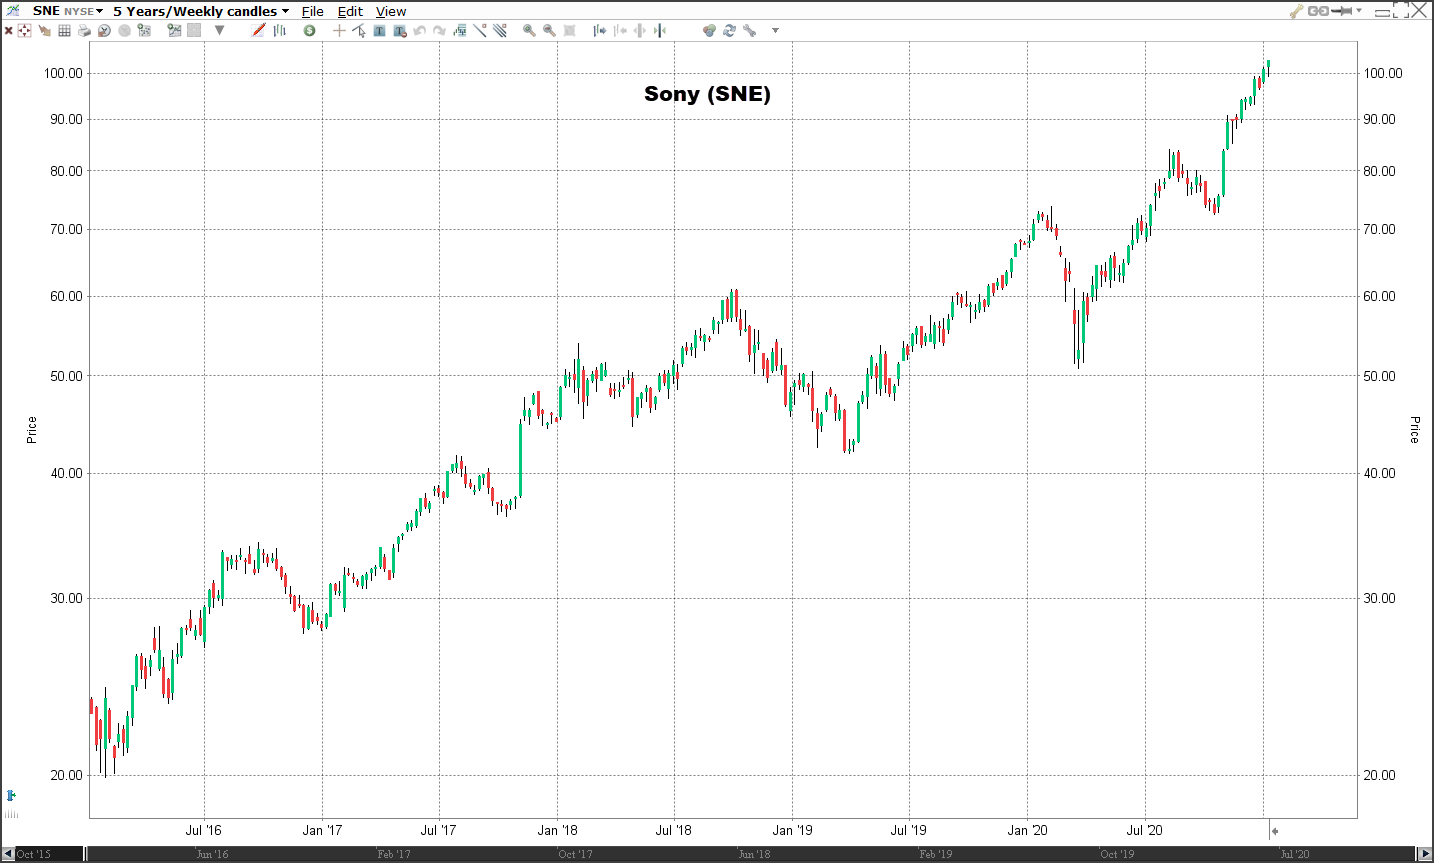Click the Oct '15 label in the bottom scrollbar

click(x=33, y=854)
